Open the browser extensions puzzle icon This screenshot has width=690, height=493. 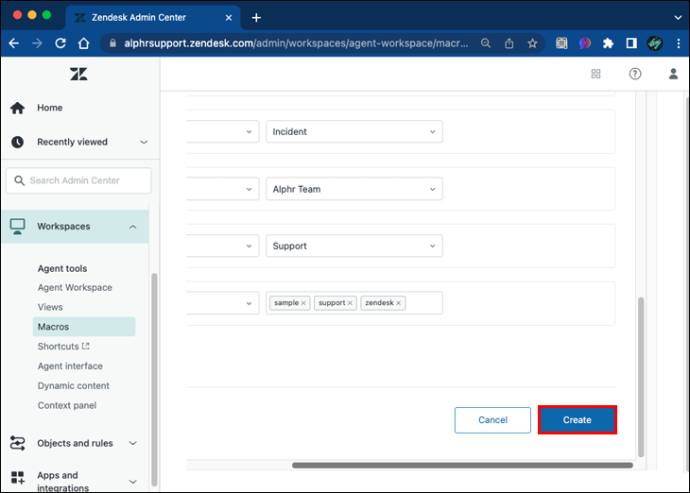tap(608, 43)
